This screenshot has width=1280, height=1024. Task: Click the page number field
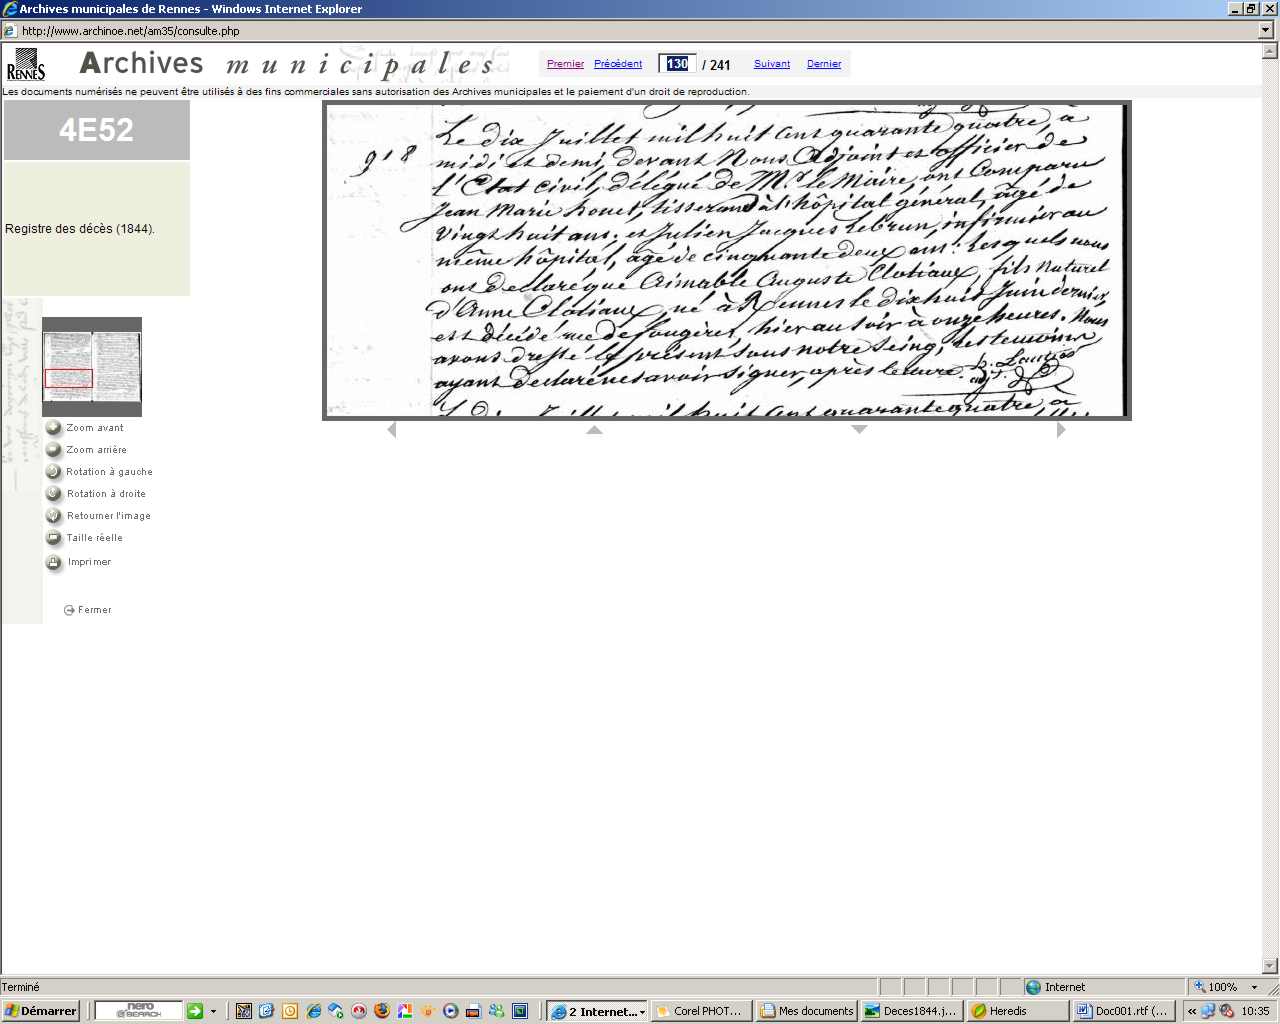click(x=677, y=64)
